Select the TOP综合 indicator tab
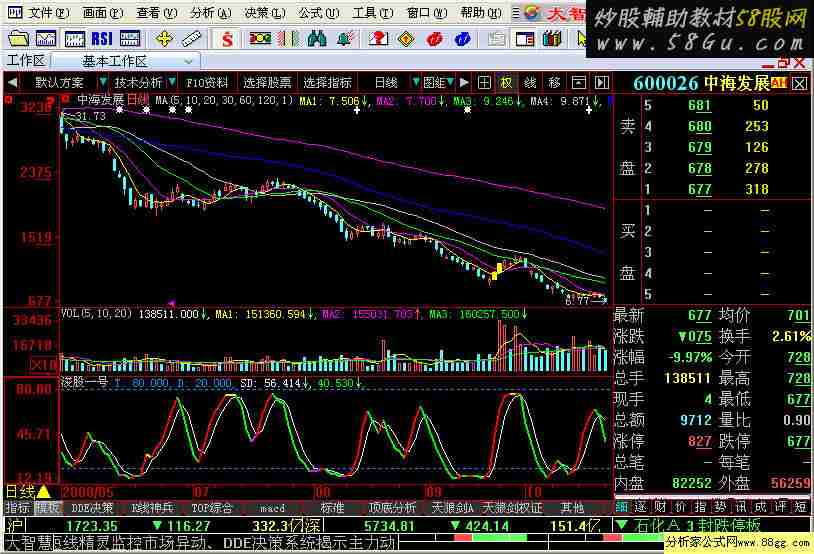 tap(212, 507)
